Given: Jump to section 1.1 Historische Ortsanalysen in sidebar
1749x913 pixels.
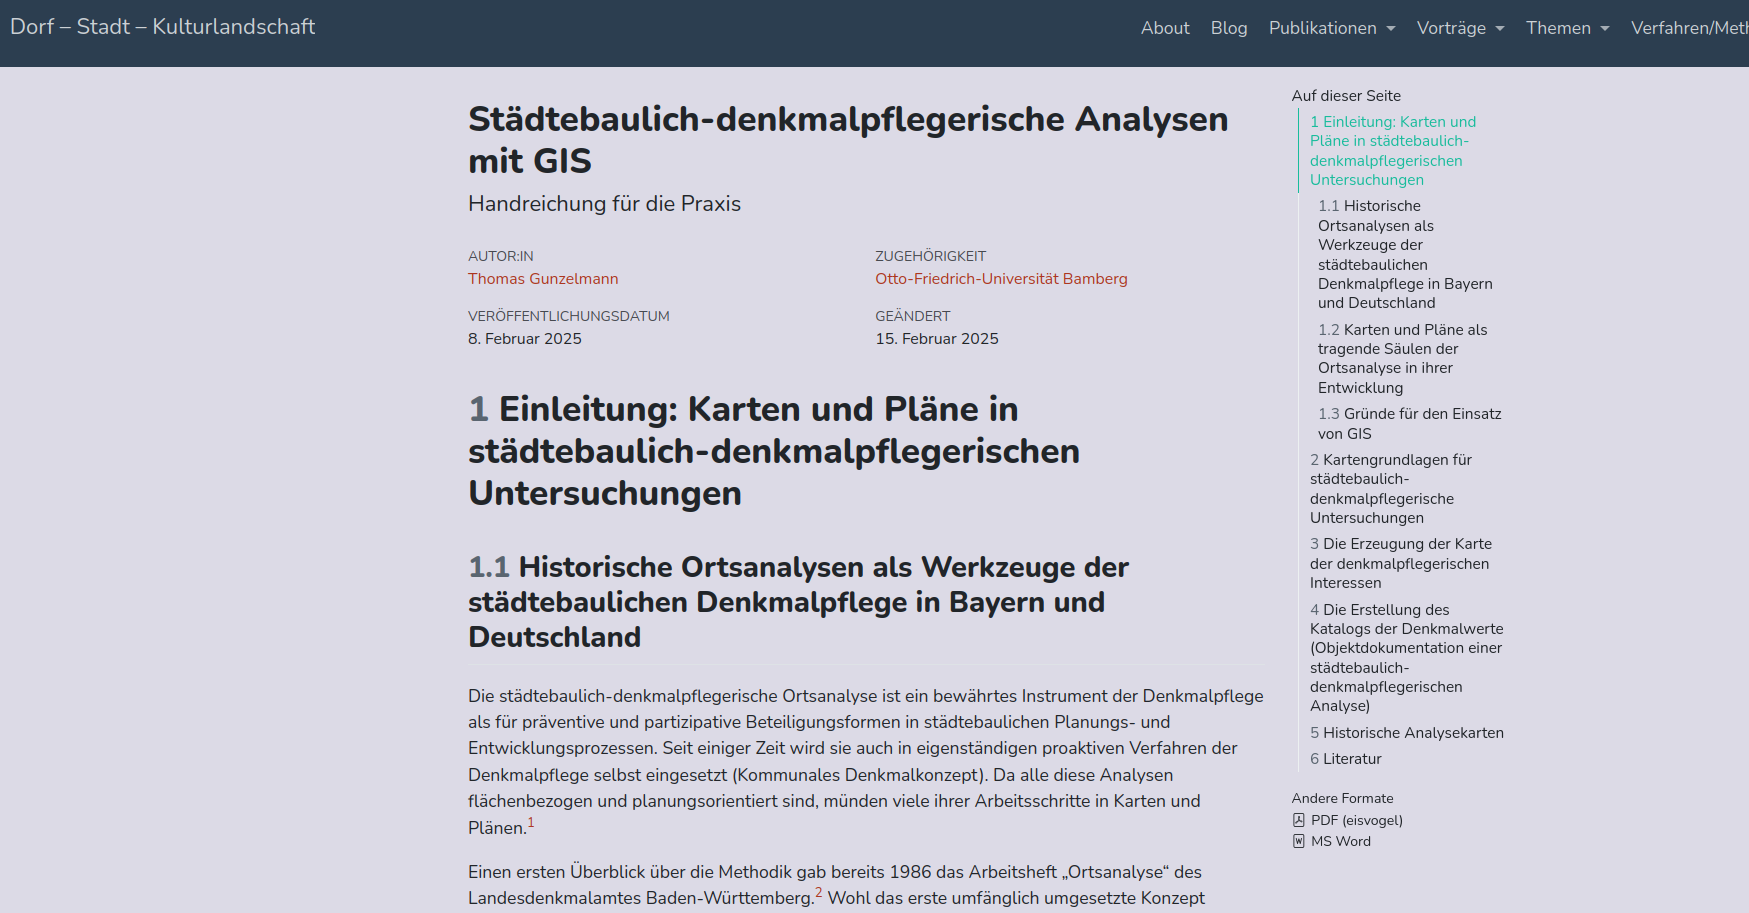Looking at the screenshot, I should pyautogui.click(x=1404, y=254).
